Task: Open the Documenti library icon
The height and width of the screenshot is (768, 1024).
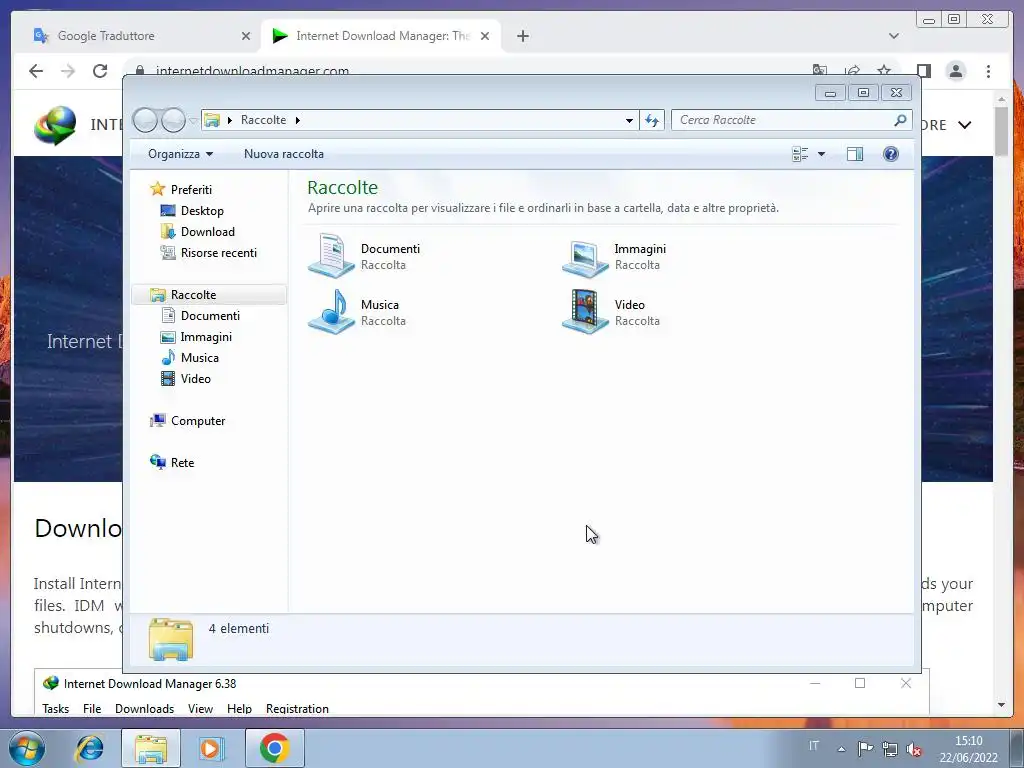Action: pyautogui.click(x=332, y=256)
